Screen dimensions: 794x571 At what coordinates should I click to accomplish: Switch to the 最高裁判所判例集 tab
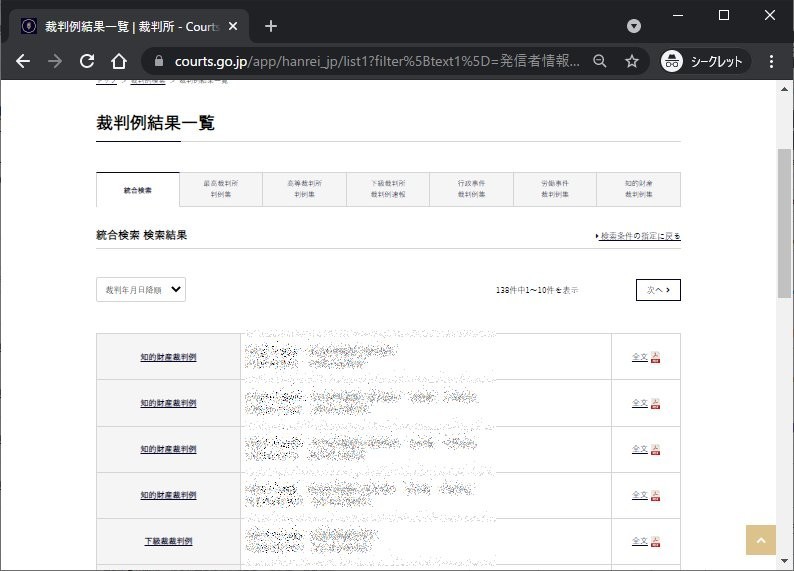pyautogui.click(x=221, y=189)
